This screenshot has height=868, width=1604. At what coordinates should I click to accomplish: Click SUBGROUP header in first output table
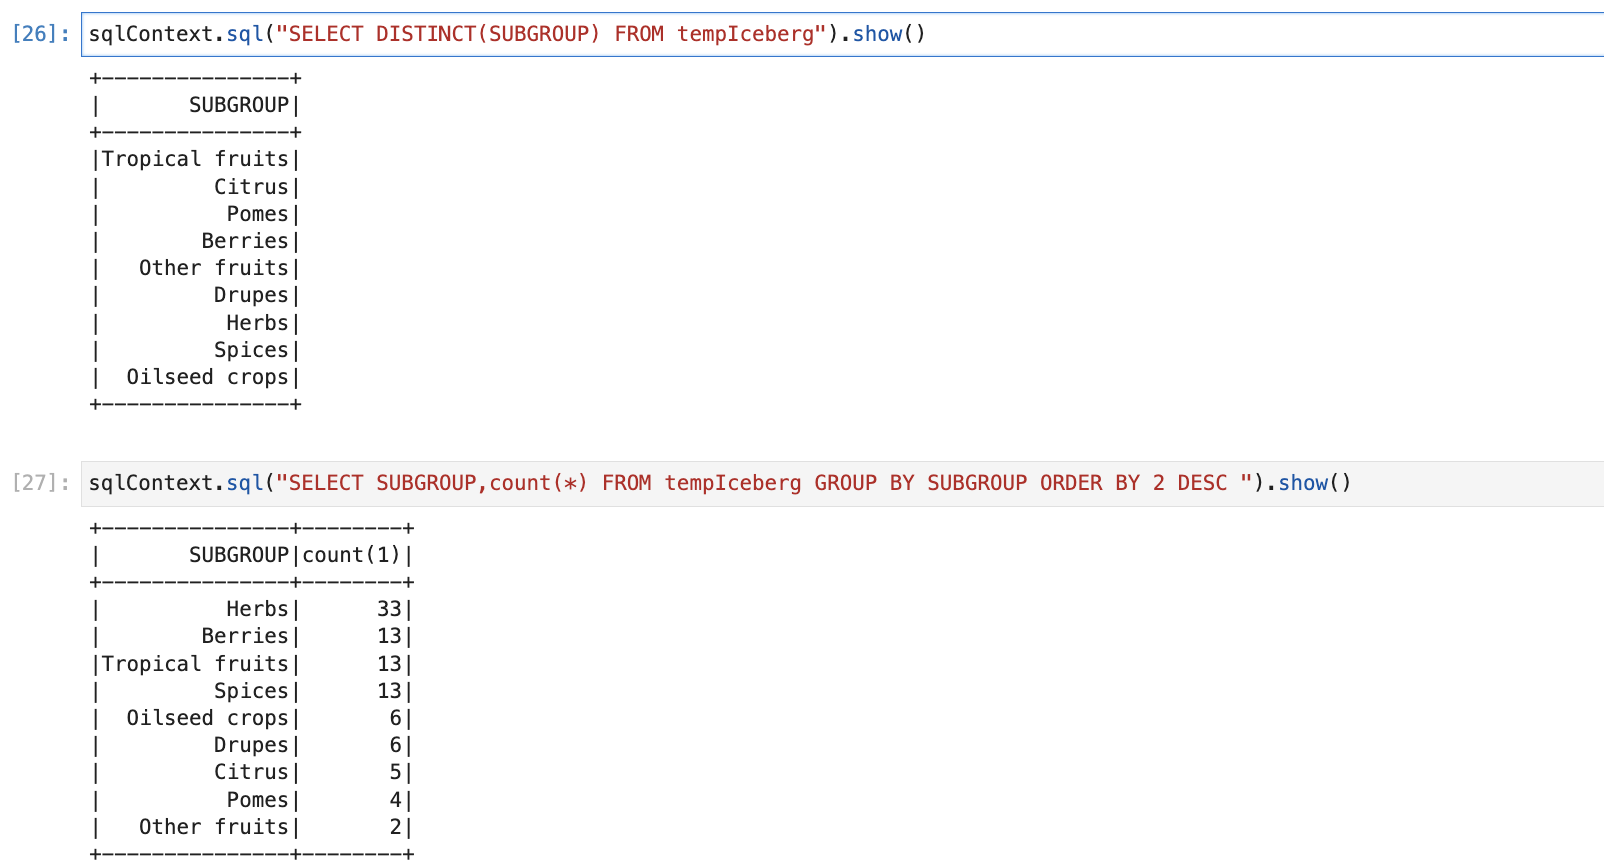coord(238,105)
